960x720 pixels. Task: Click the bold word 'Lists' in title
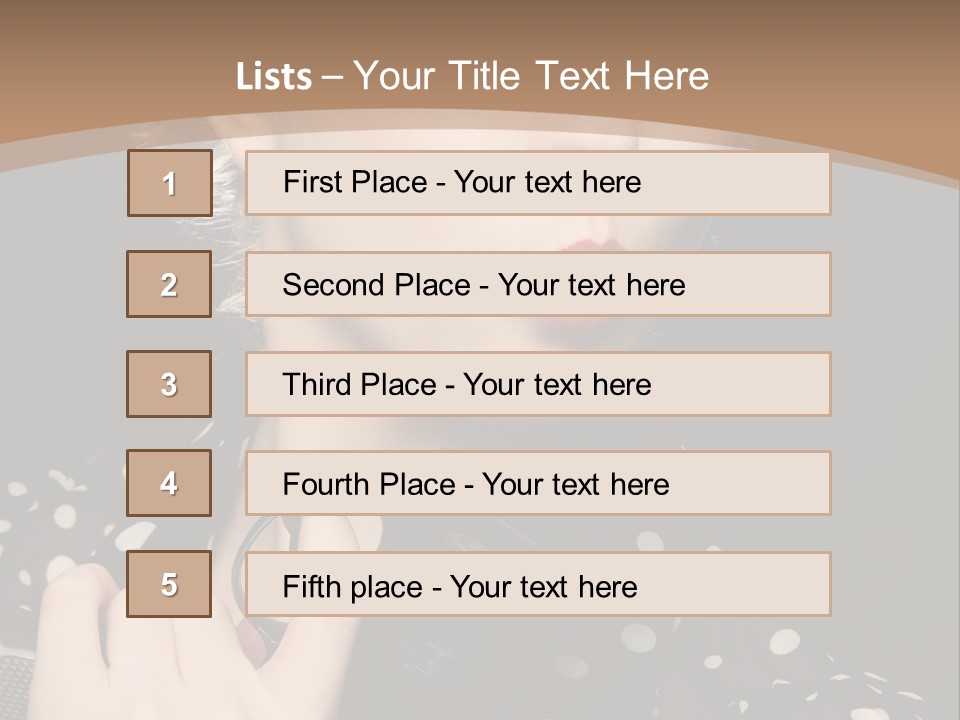274,77
